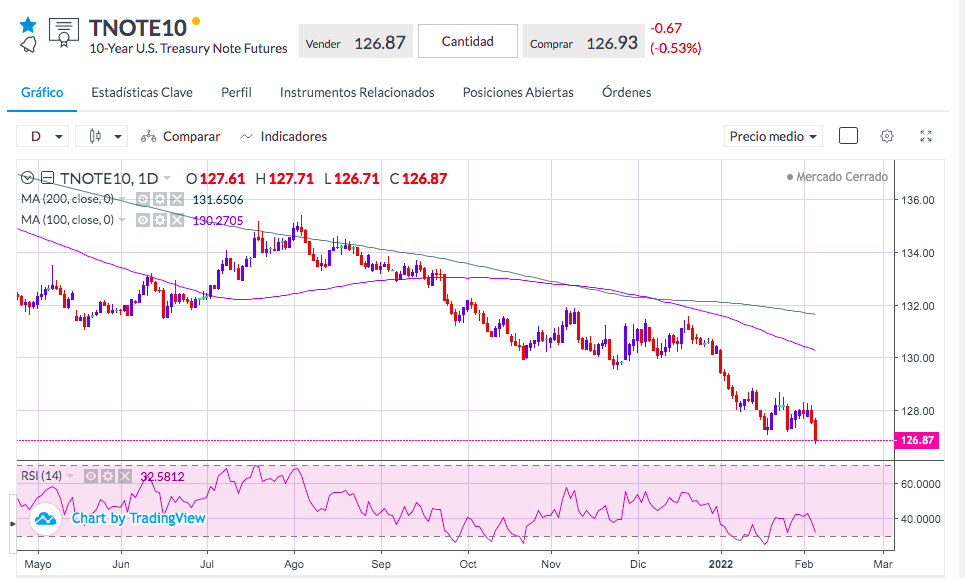965x578 pixels.
Task: Open the Indicadores menu
Action: (284, 136)
